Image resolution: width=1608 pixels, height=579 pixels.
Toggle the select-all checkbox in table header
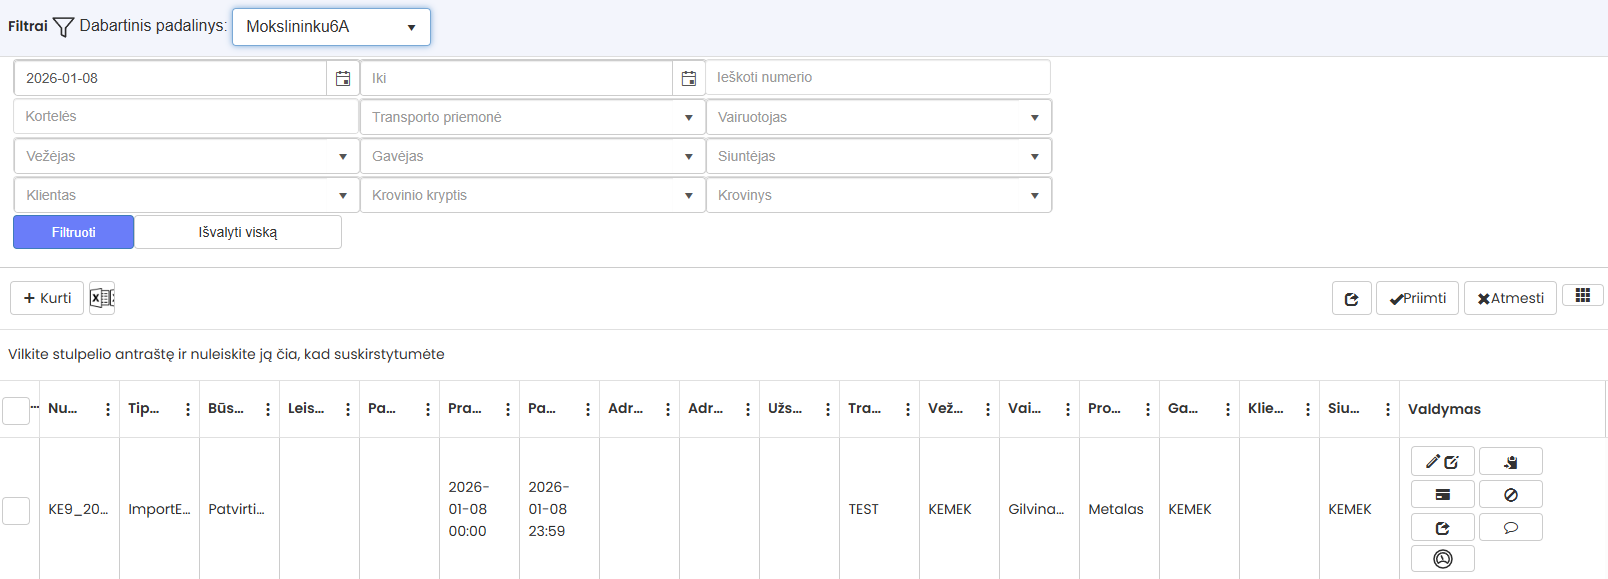click(16, 410)
